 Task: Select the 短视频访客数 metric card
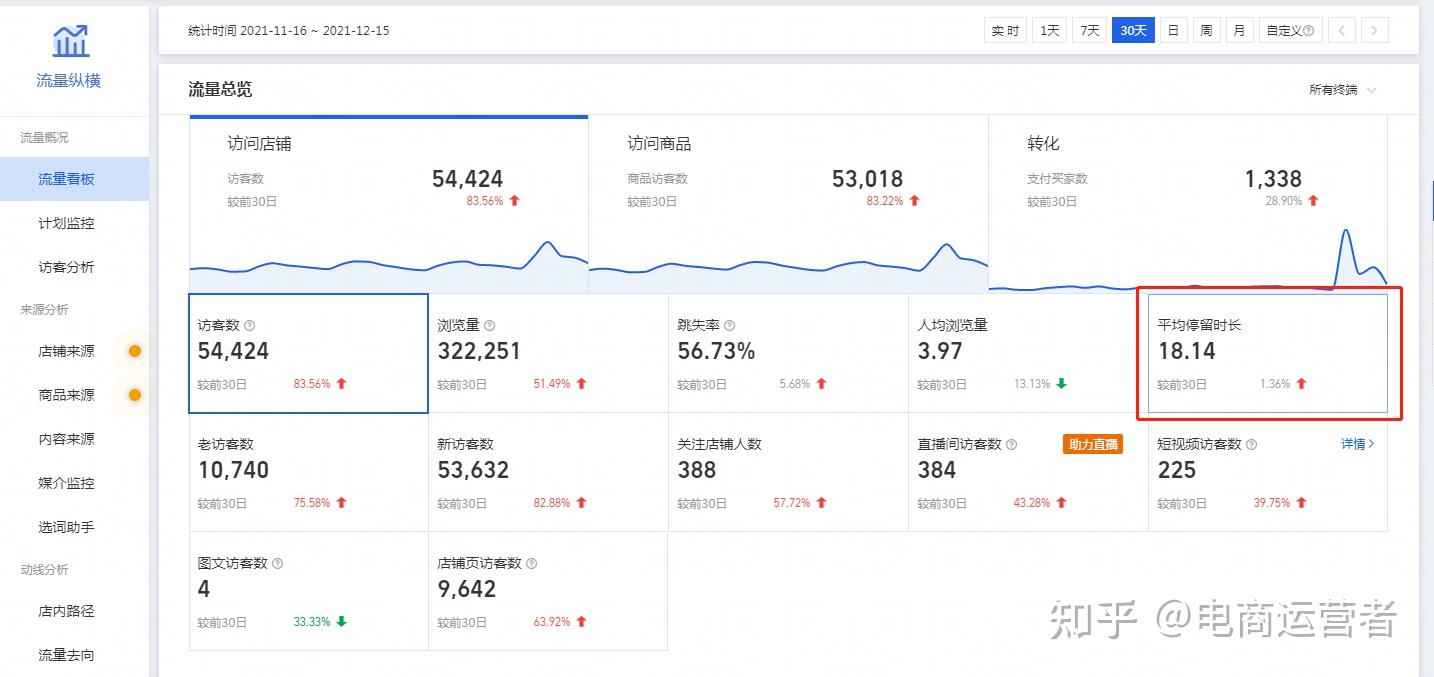pyautogui.click(x=1268, y=472)
